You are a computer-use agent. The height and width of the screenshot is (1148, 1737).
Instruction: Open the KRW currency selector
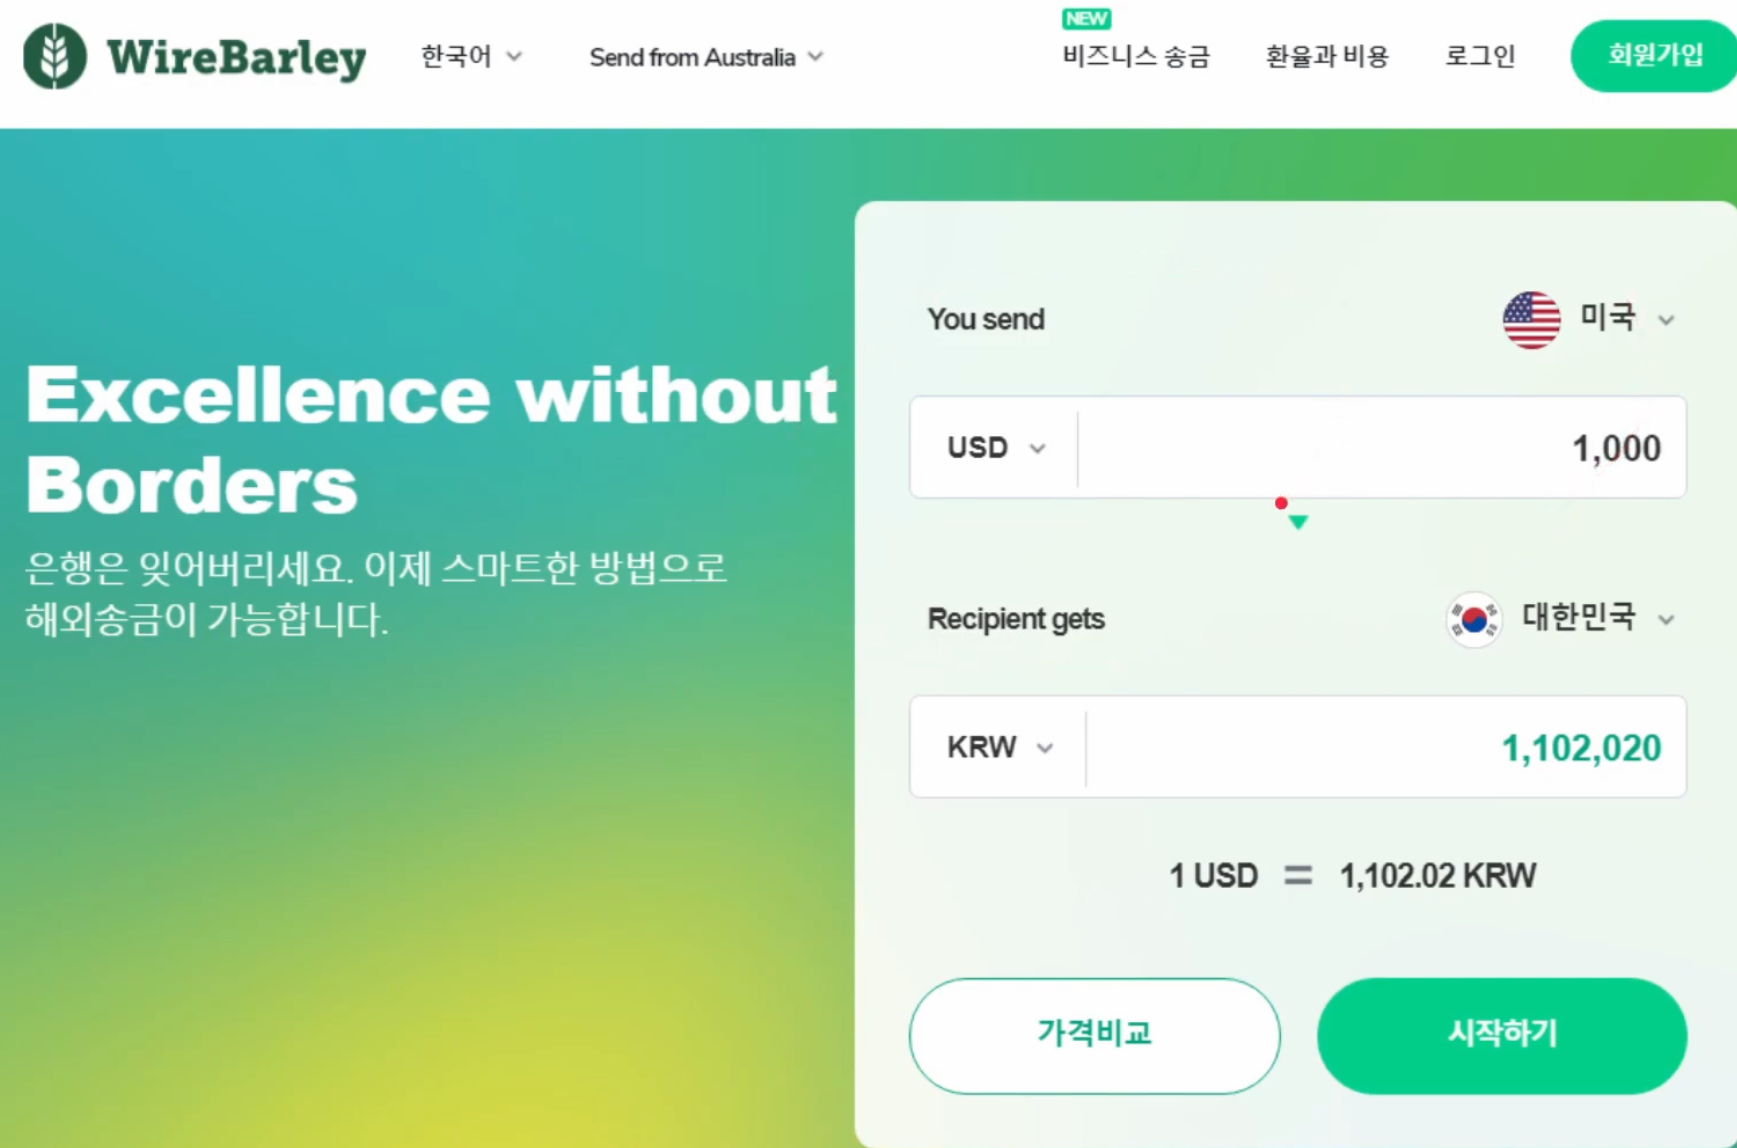click(999, 747)
